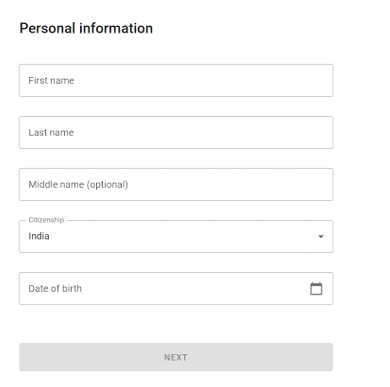Click the selected value India
This screenshot has height=387, width=390.
coord(39,236)
